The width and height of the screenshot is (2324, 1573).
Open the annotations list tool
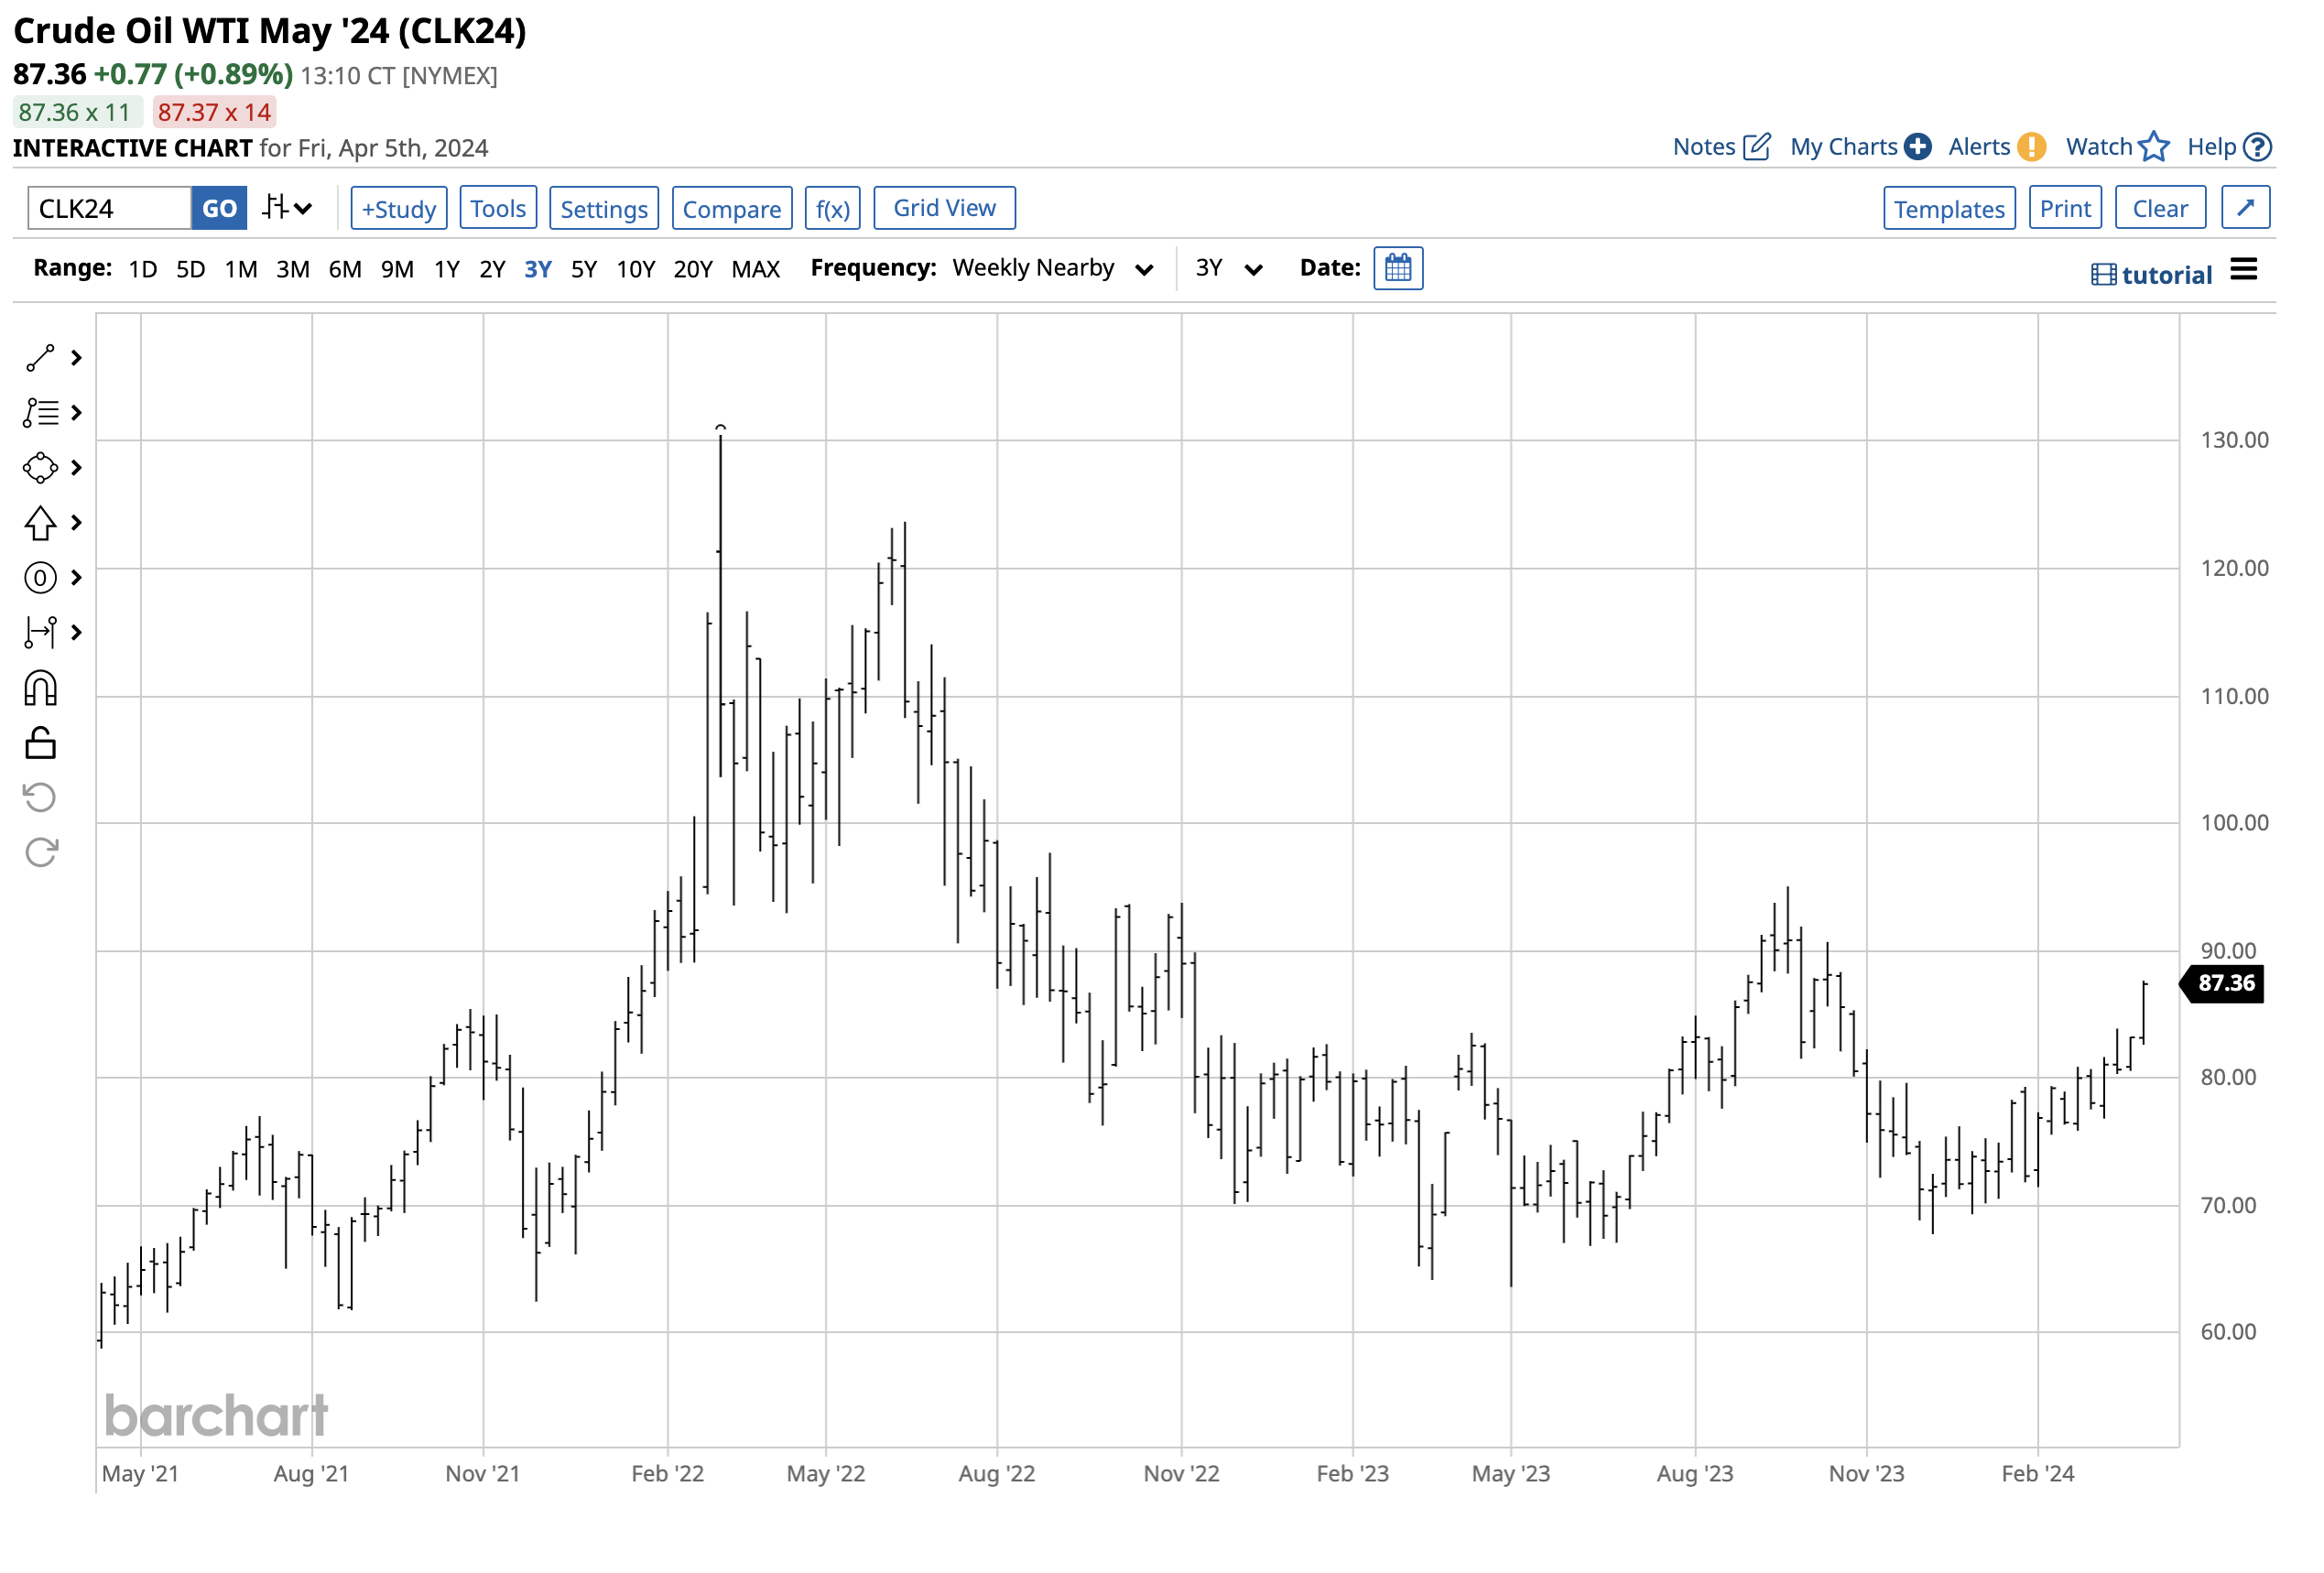pyautogui.click(x=40, y=412)
